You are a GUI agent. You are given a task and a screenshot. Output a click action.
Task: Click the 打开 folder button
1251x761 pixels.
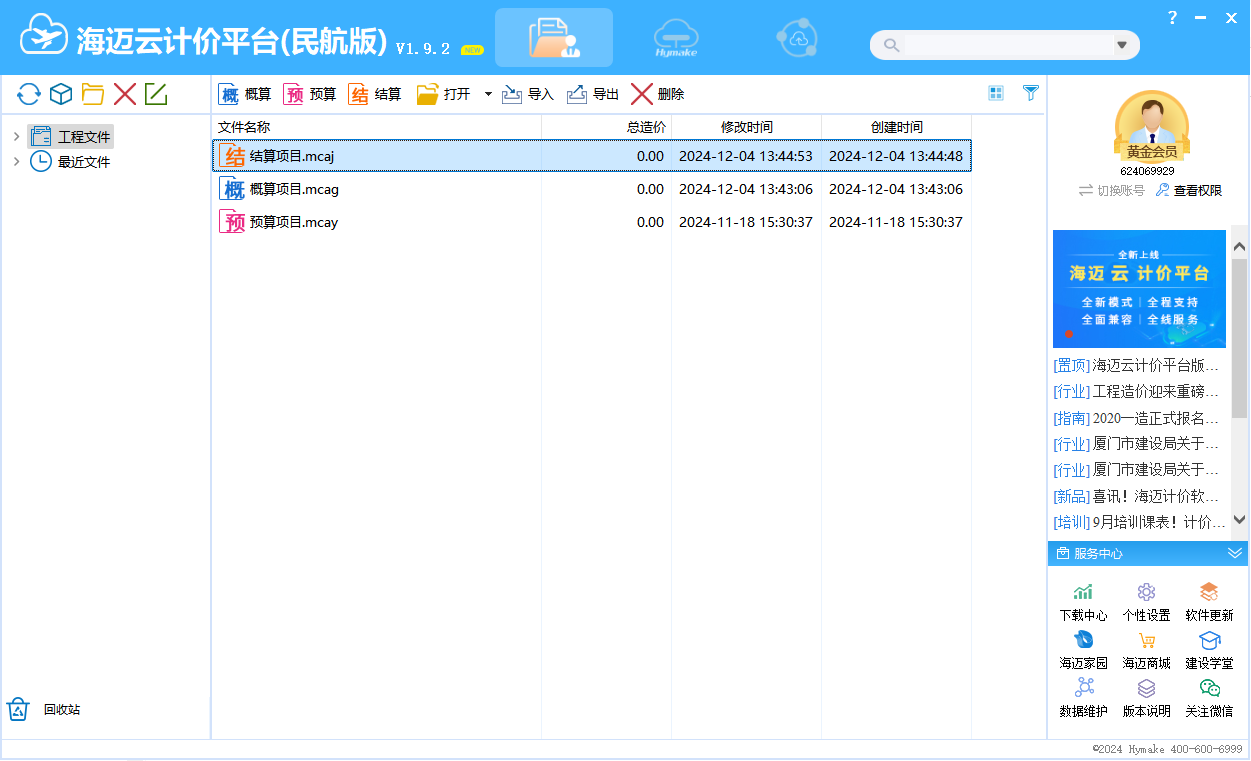point(443,94)
